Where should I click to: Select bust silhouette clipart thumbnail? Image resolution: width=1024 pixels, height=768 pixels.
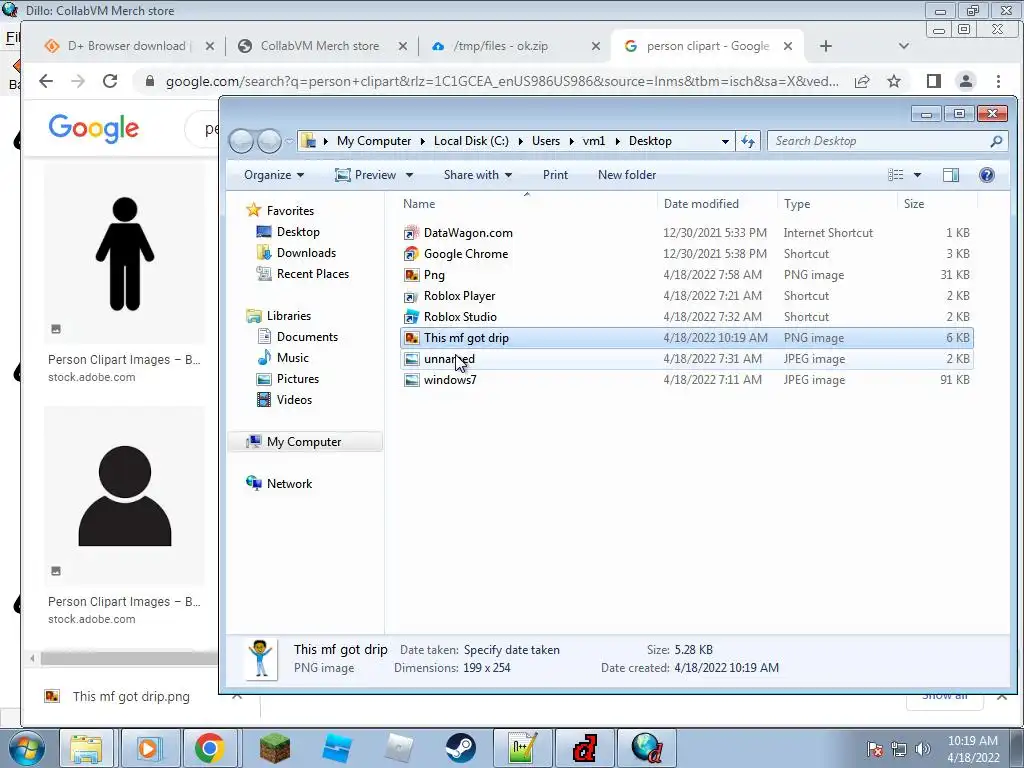pos(125,496)
